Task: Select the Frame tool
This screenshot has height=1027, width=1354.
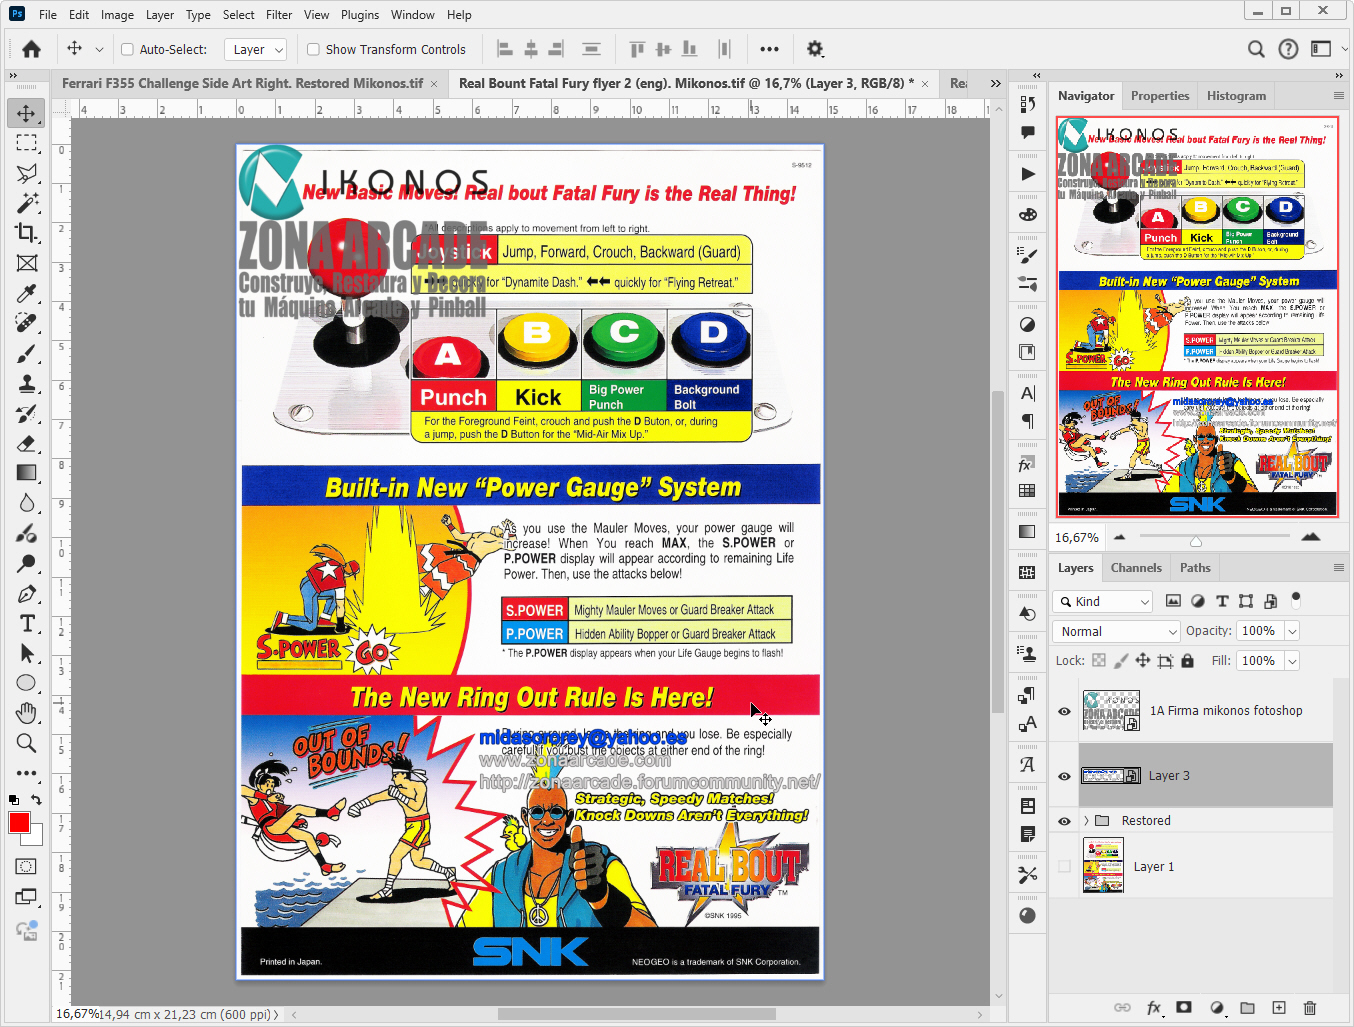Action: (27, 263)
